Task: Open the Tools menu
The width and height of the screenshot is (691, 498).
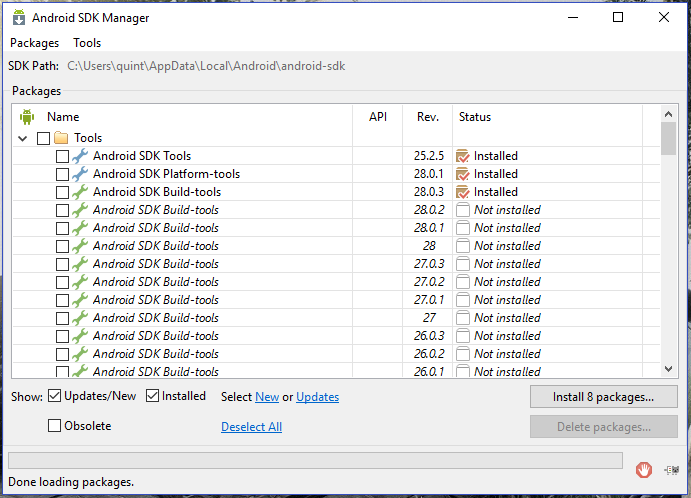Action: coord(87,43)
